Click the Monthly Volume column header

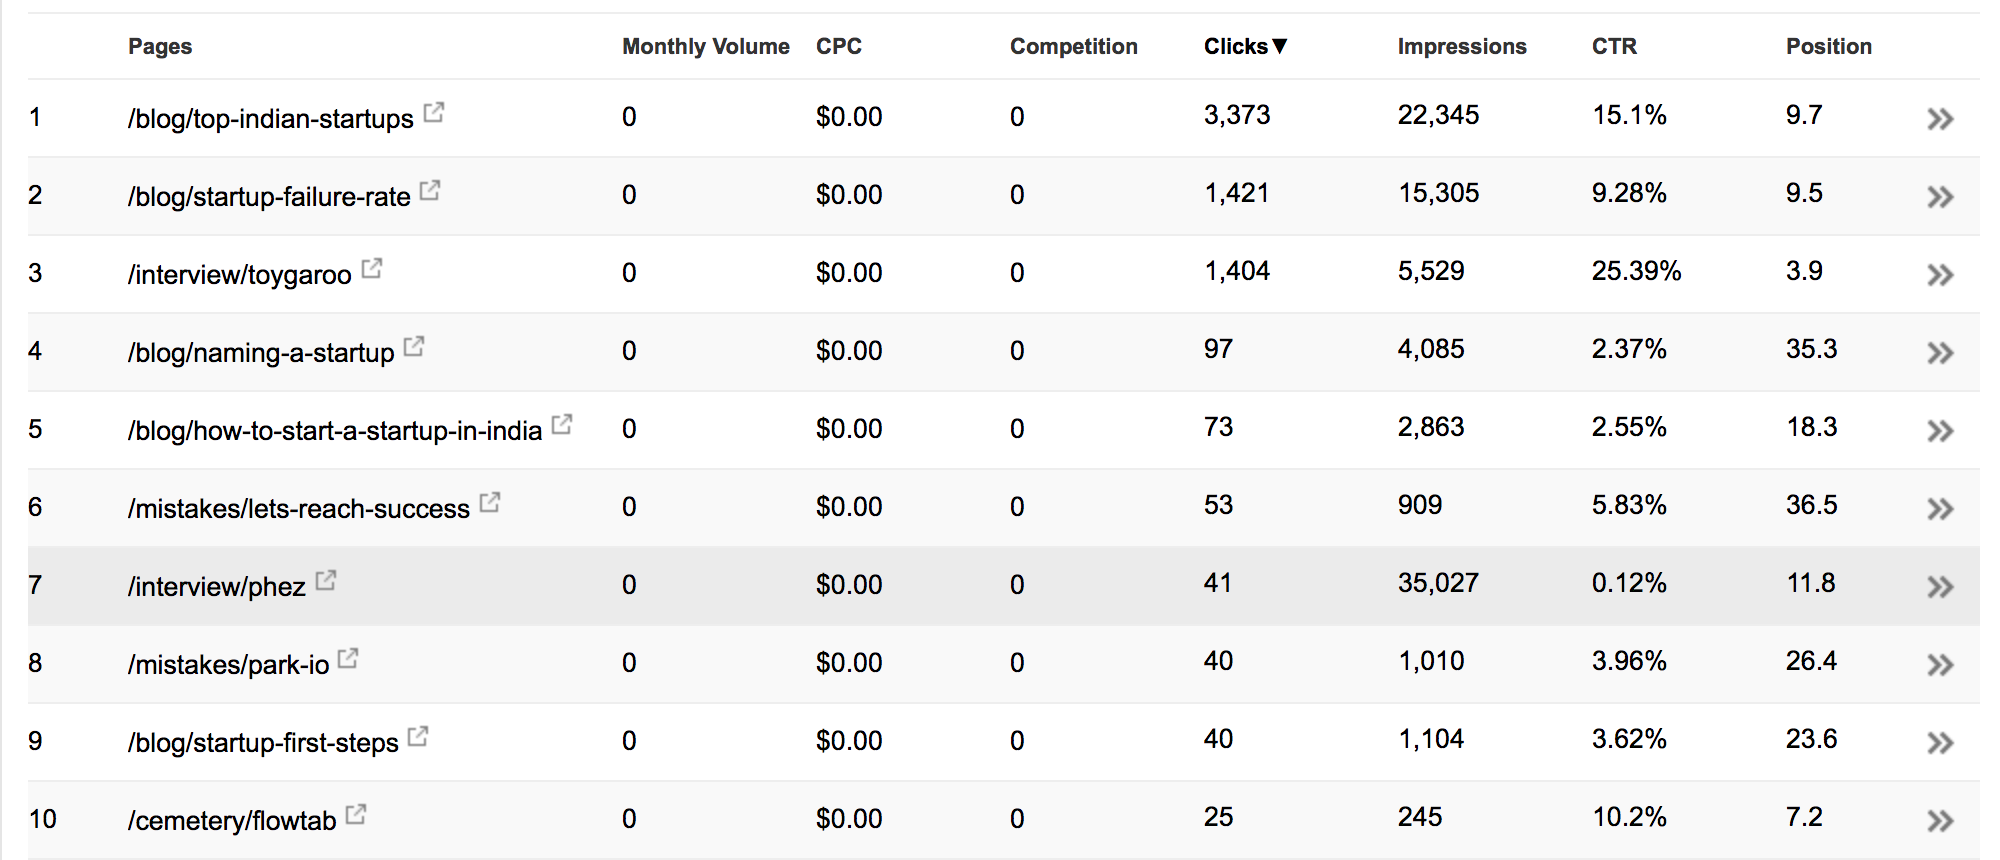tap(705, 46)
